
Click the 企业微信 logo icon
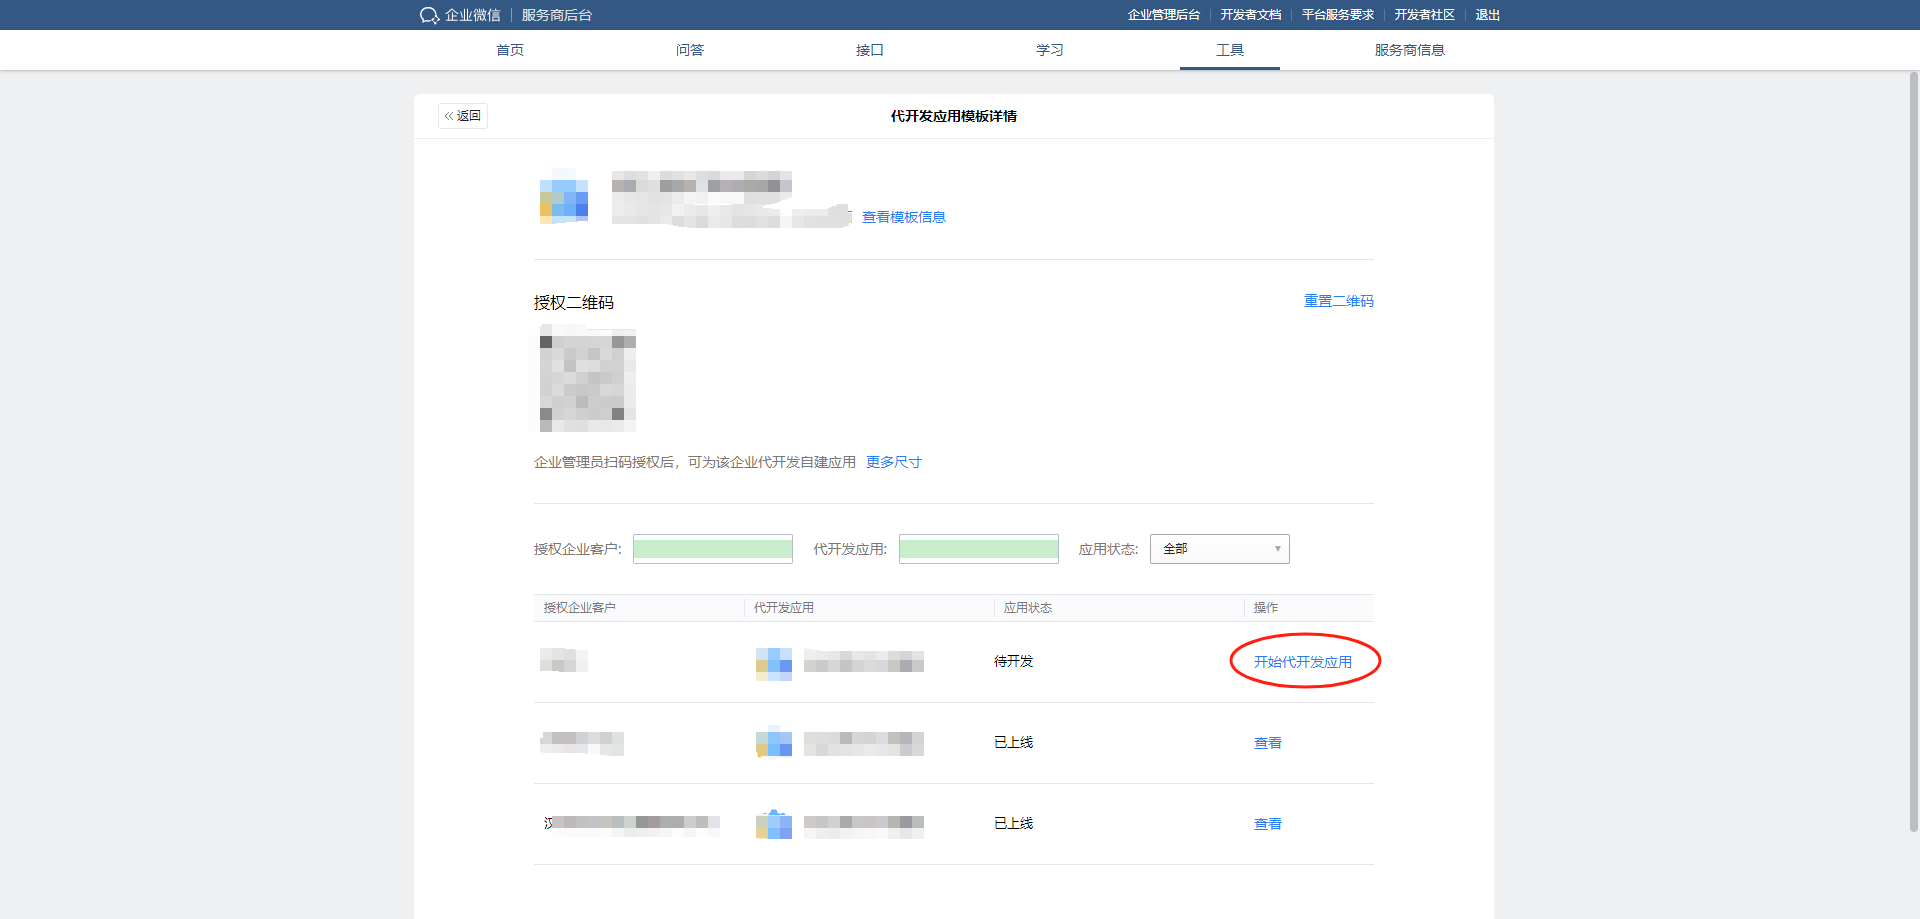(x=429, y=15)
